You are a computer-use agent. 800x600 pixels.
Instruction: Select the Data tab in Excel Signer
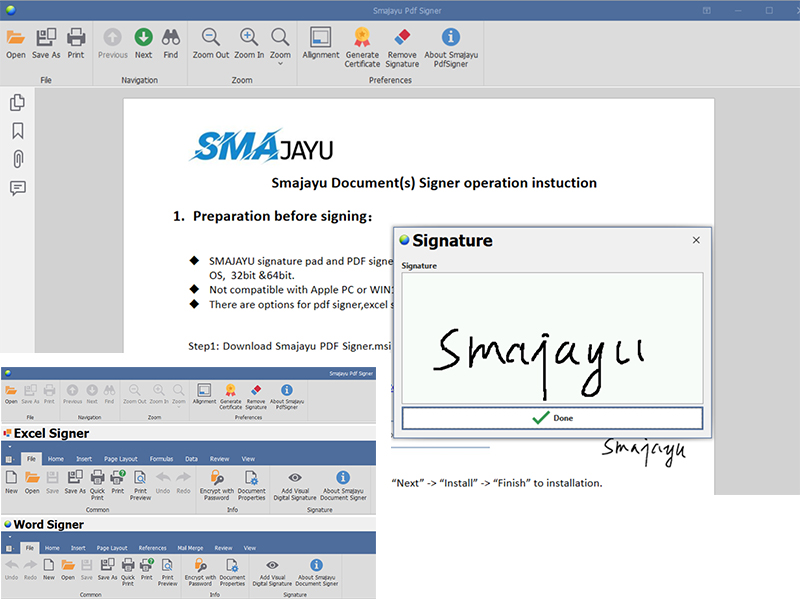[x=191, y=459]
